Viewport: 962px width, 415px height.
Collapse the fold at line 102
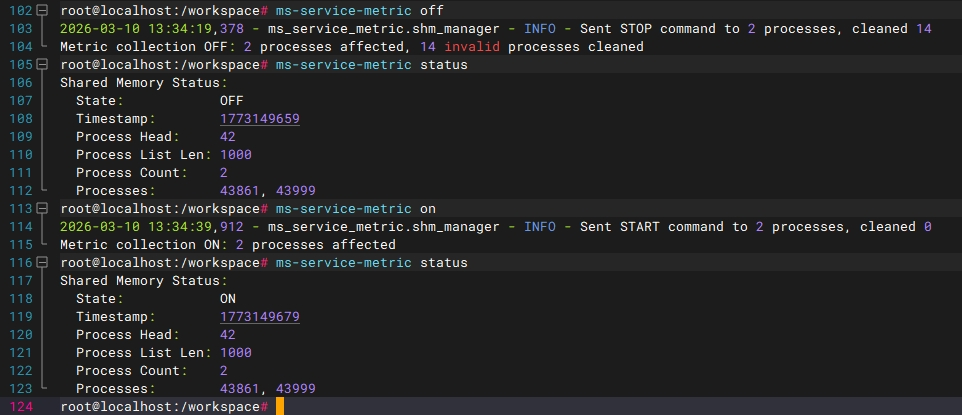(x=42, y=10)
